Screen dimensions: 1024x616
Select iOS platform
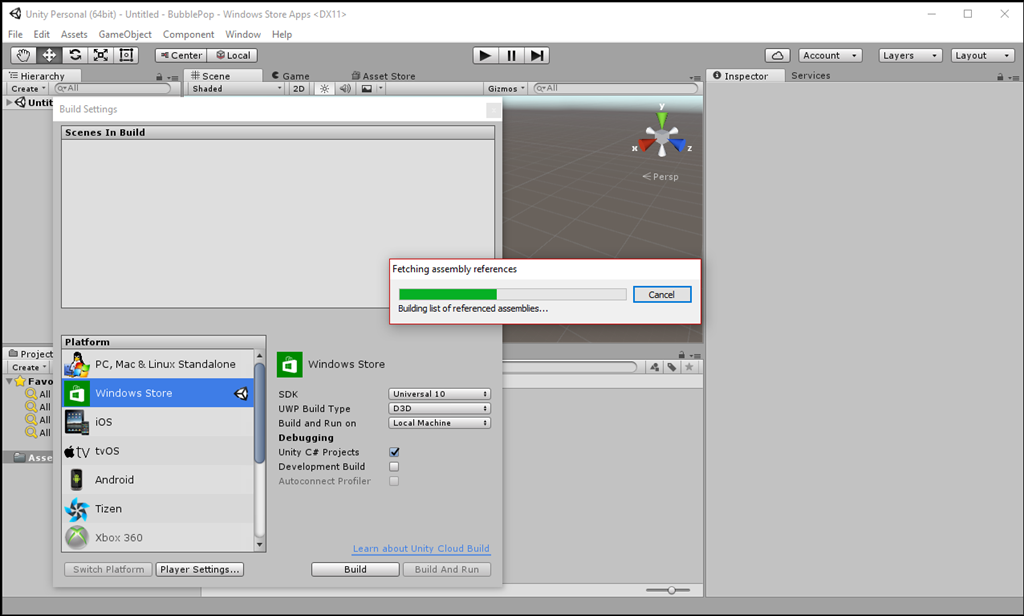point(158,421)
